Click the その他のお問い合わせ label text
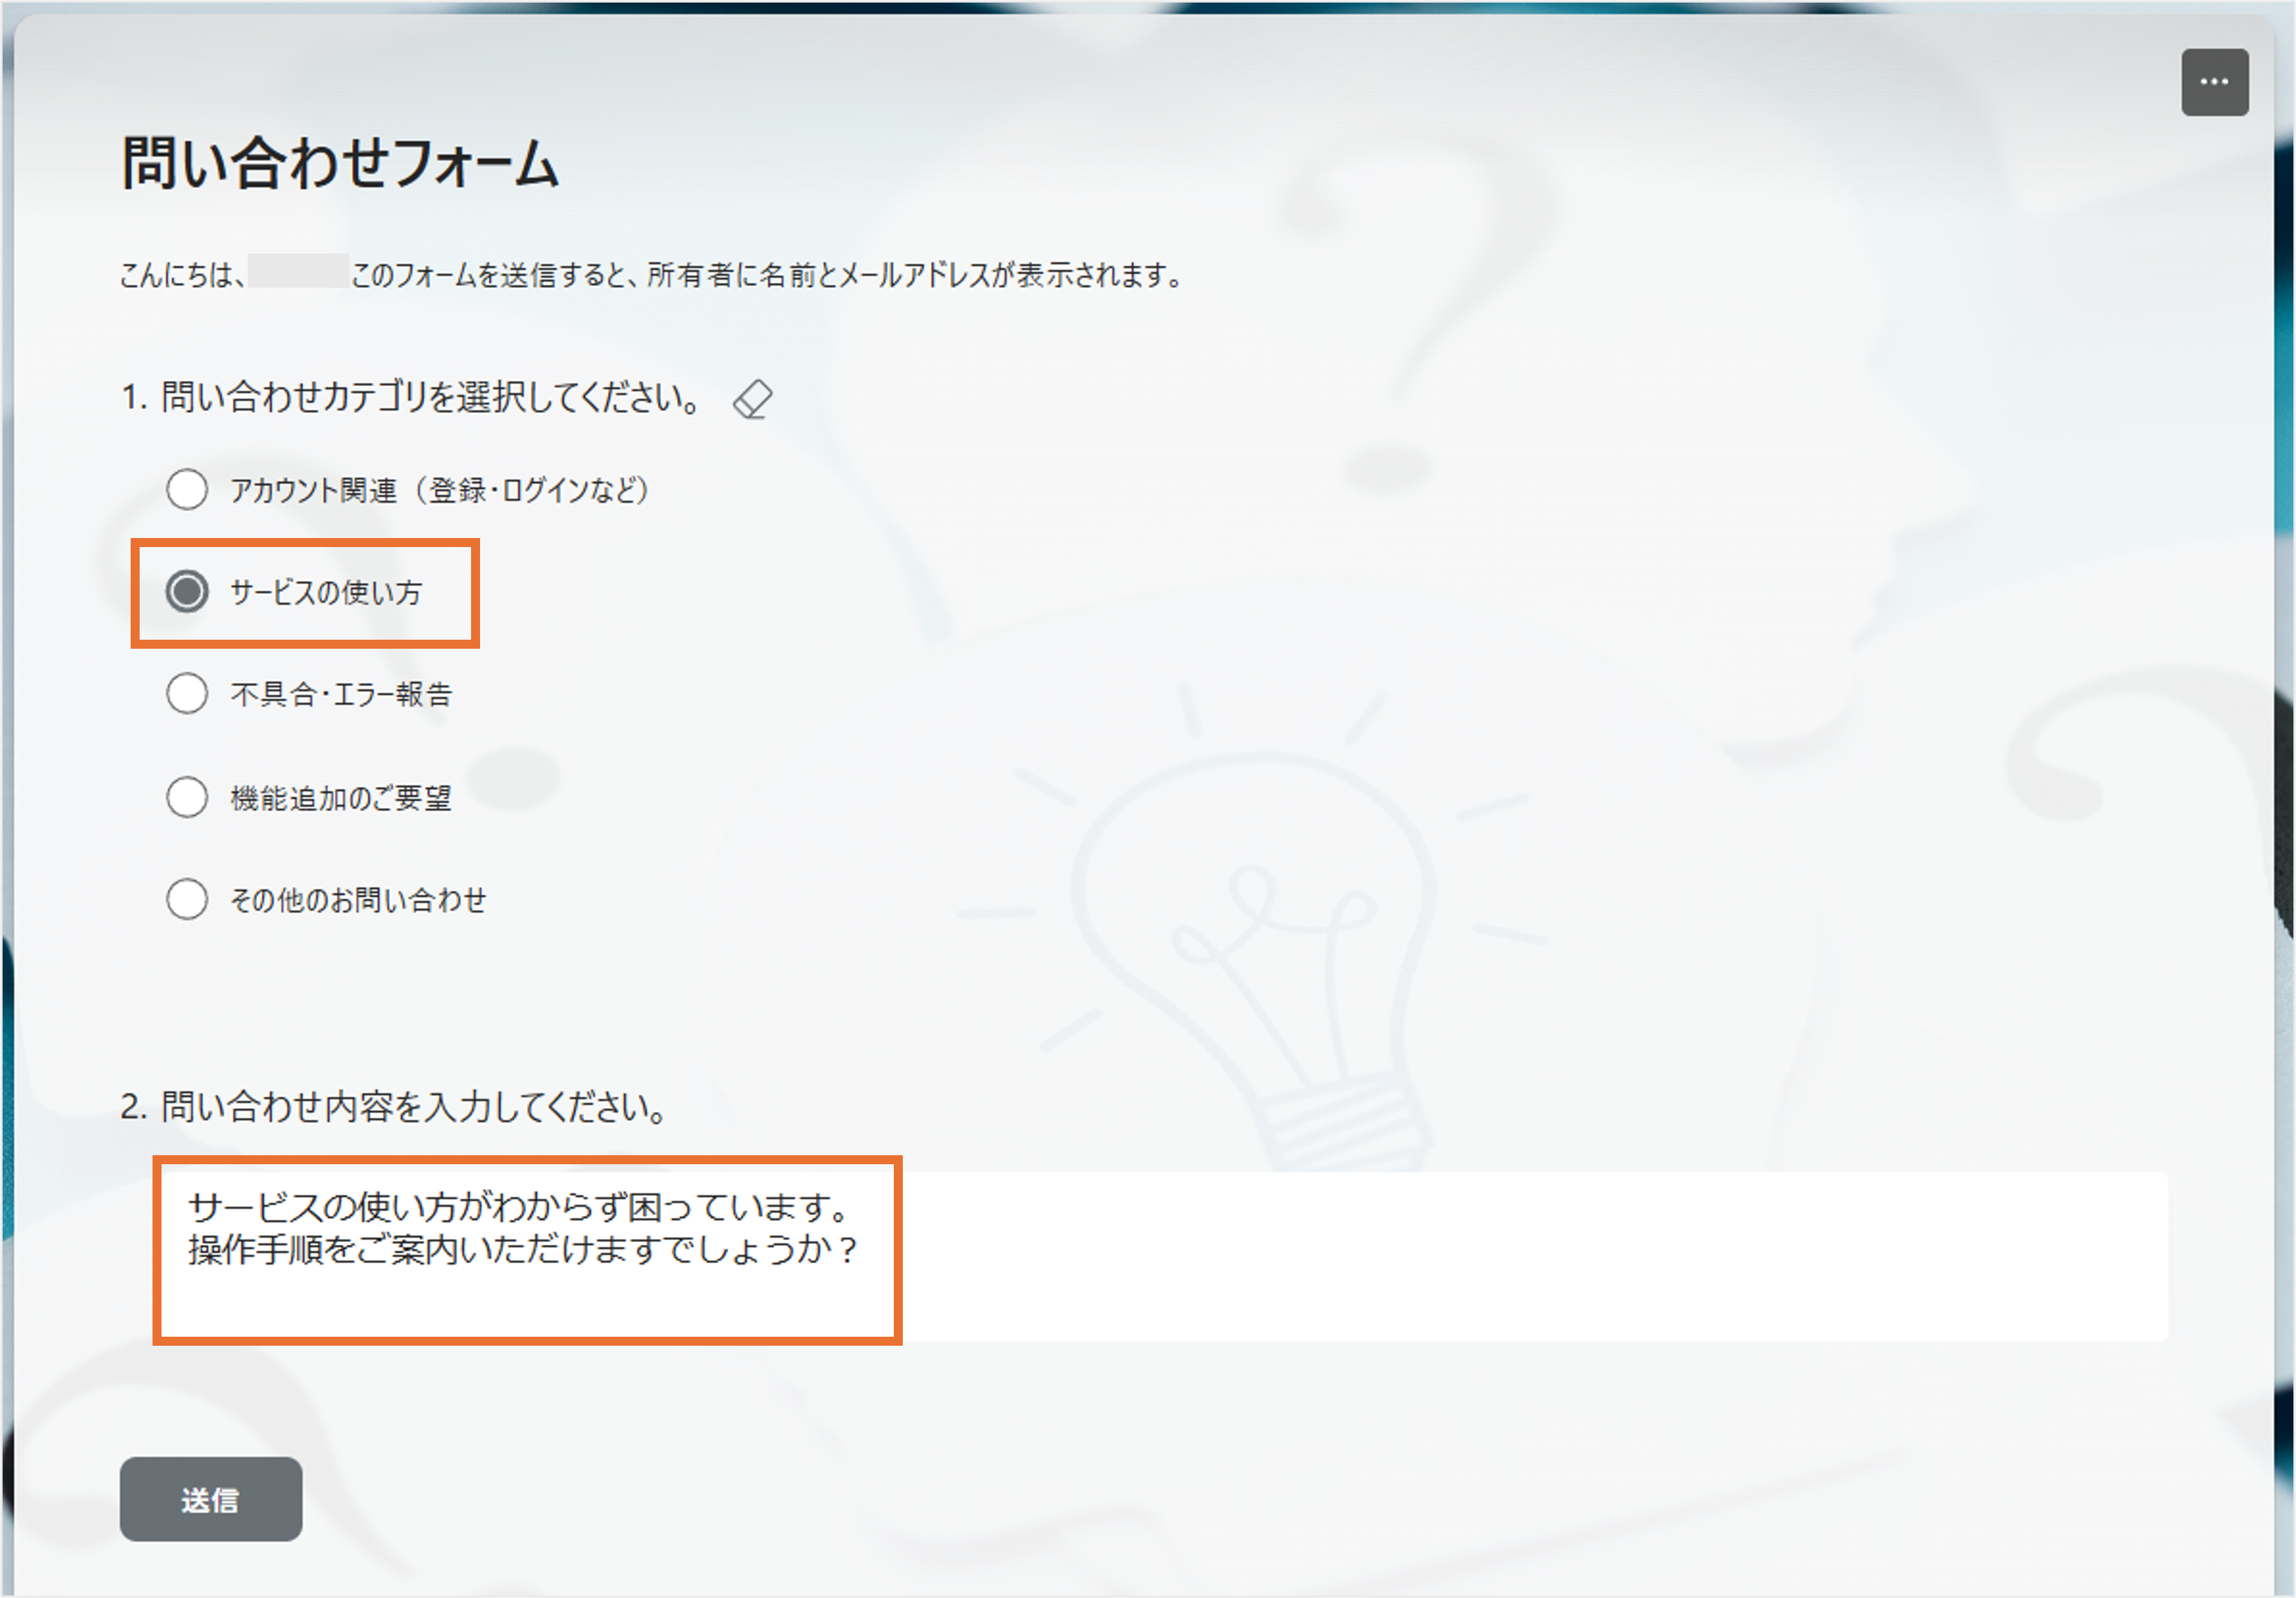The image size is (2296, 1598). [358, 900]
